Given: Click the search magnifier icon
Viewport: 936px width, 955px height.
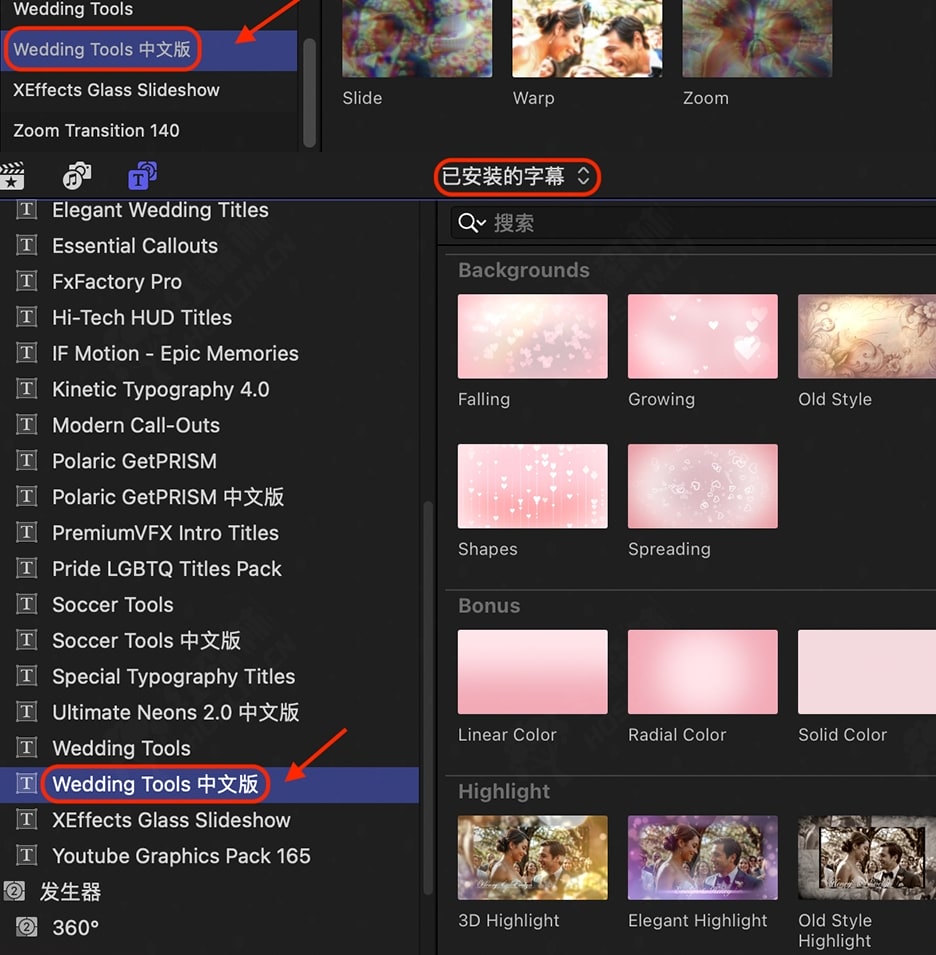Looking at the screenshot, I should 471,223.
